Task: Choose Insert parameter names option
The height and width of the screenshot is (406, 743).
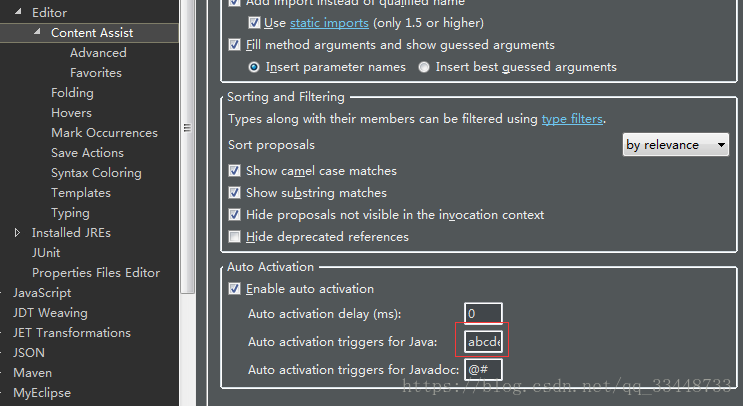Action: (x=254, y=67)
